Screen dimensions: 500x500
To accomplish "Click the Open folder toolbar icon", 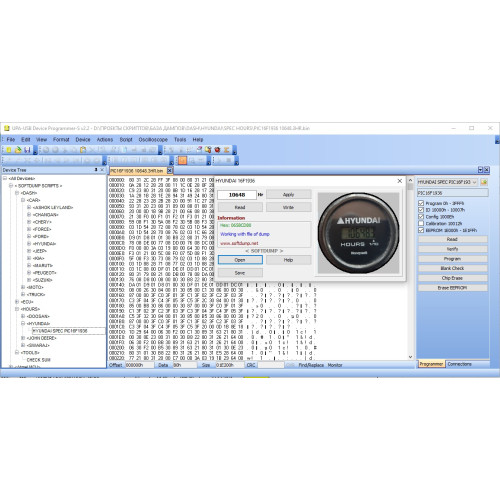I will 18,150.
